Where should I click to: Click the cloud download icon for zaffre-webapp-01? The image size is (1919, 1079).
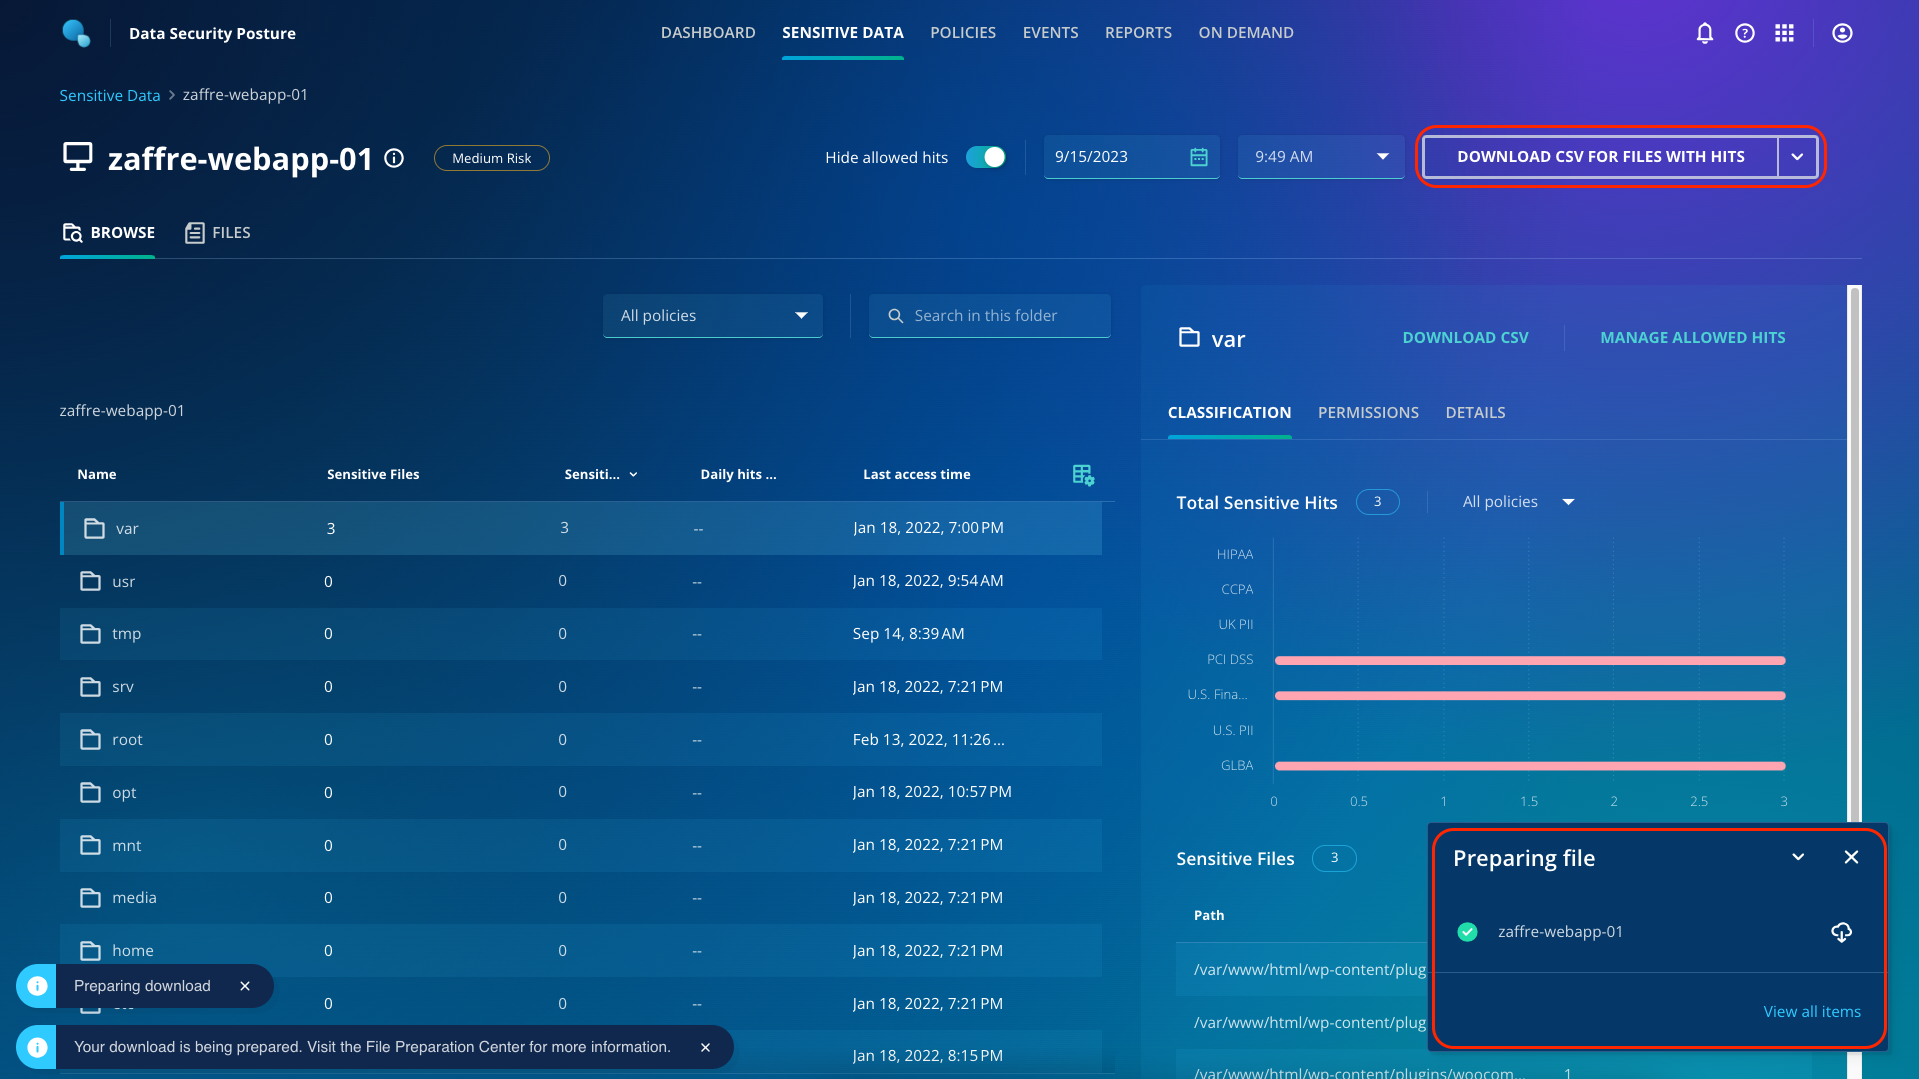(1841, 932)
